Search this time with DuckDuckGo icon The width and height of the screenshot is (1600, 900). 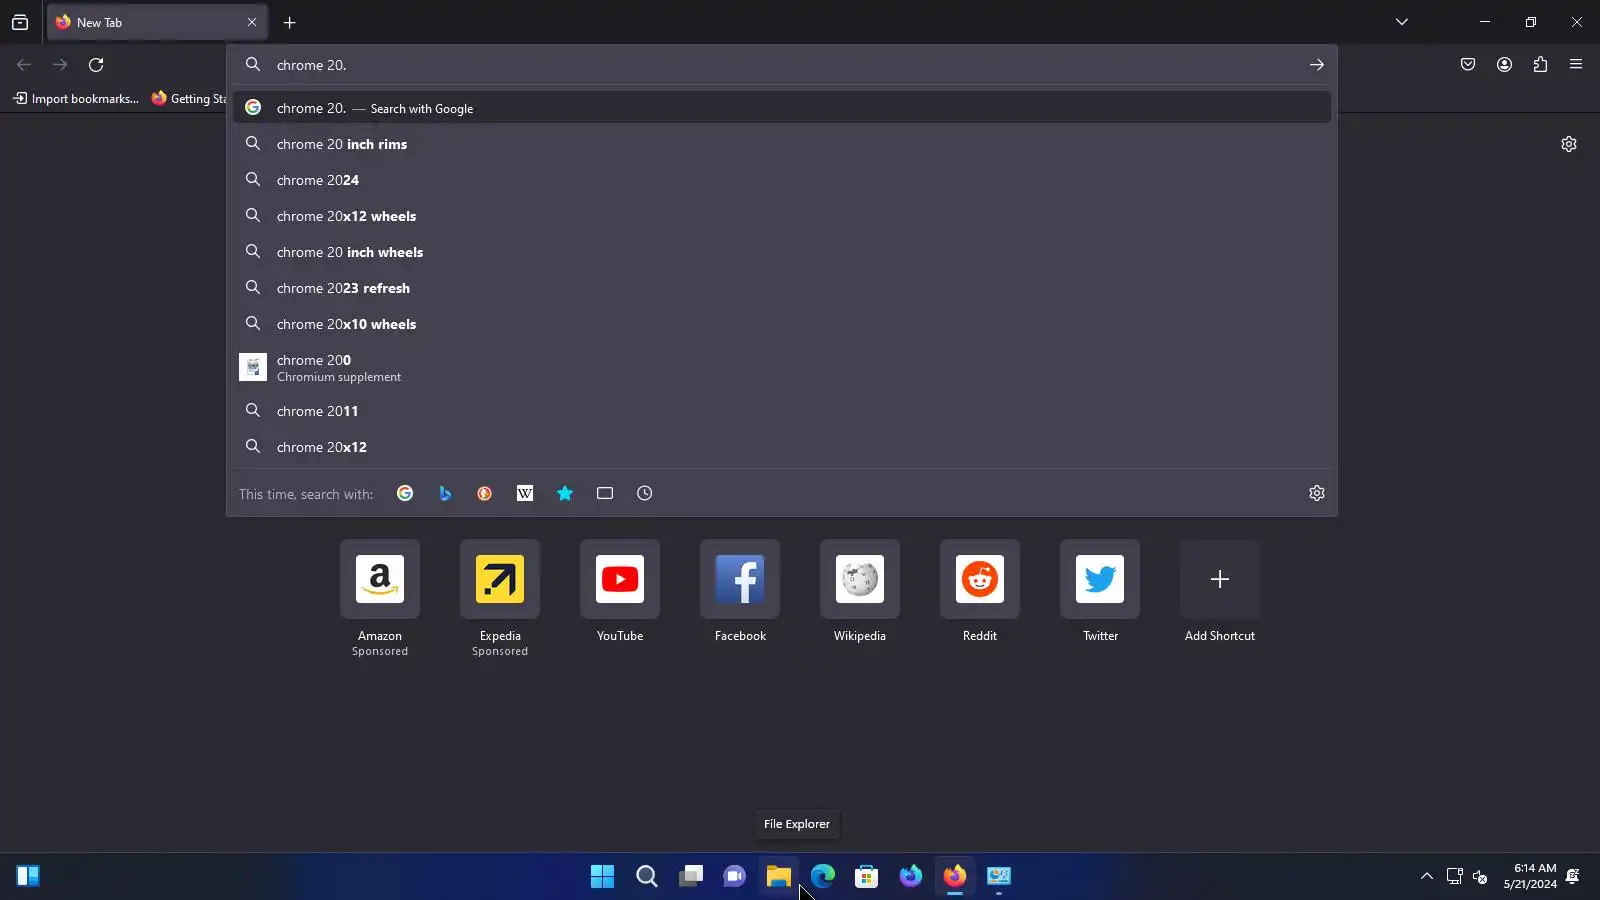[x=485, y=493]
